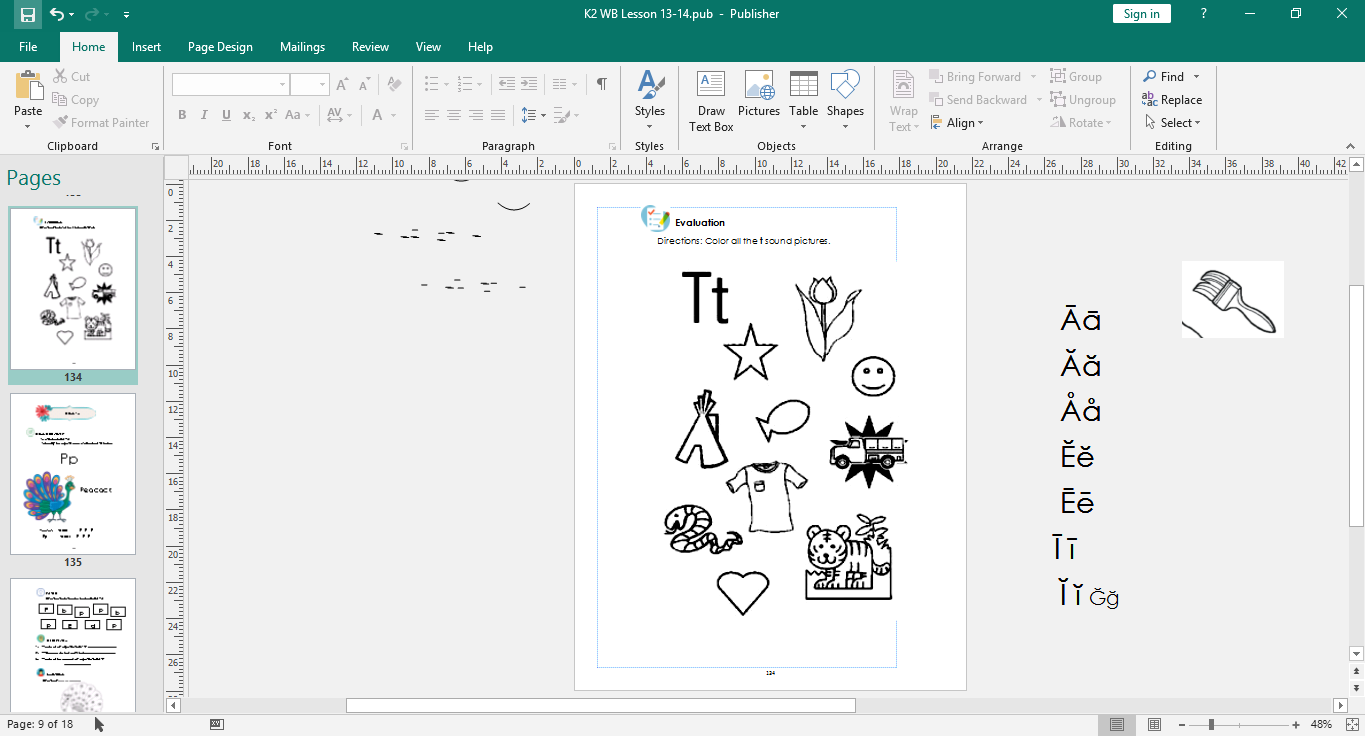Click the Styles button in ribbon
Viewport: 1365px width, 736px height.
point(650,101)
